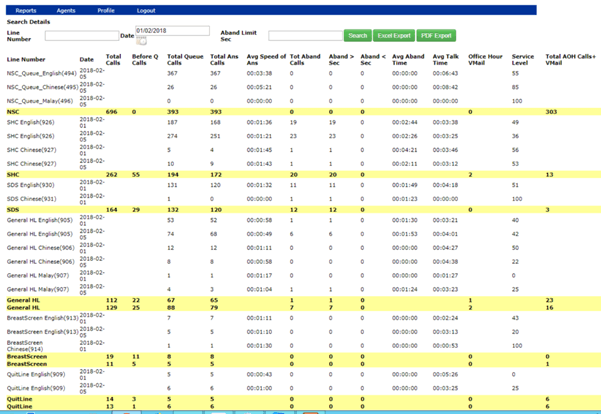601x414 pixels.
Task: Click the Total AOH Calls+ VMail header
Action: (x=570, y=59)
